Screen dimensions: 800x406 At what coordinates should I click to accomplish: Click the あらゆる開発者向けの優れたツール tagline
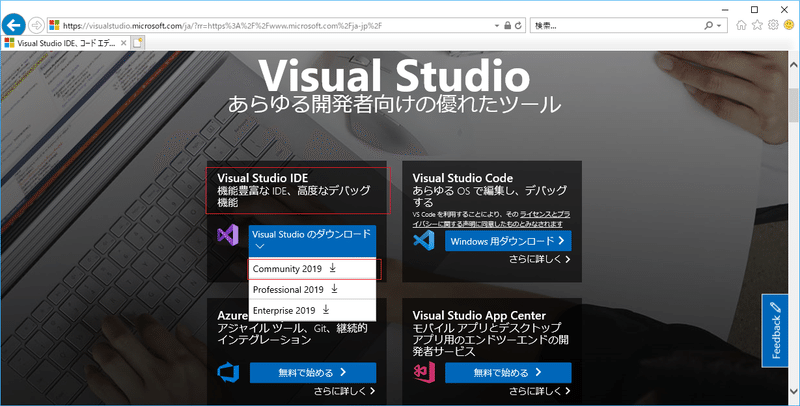[x=394, y=105]
